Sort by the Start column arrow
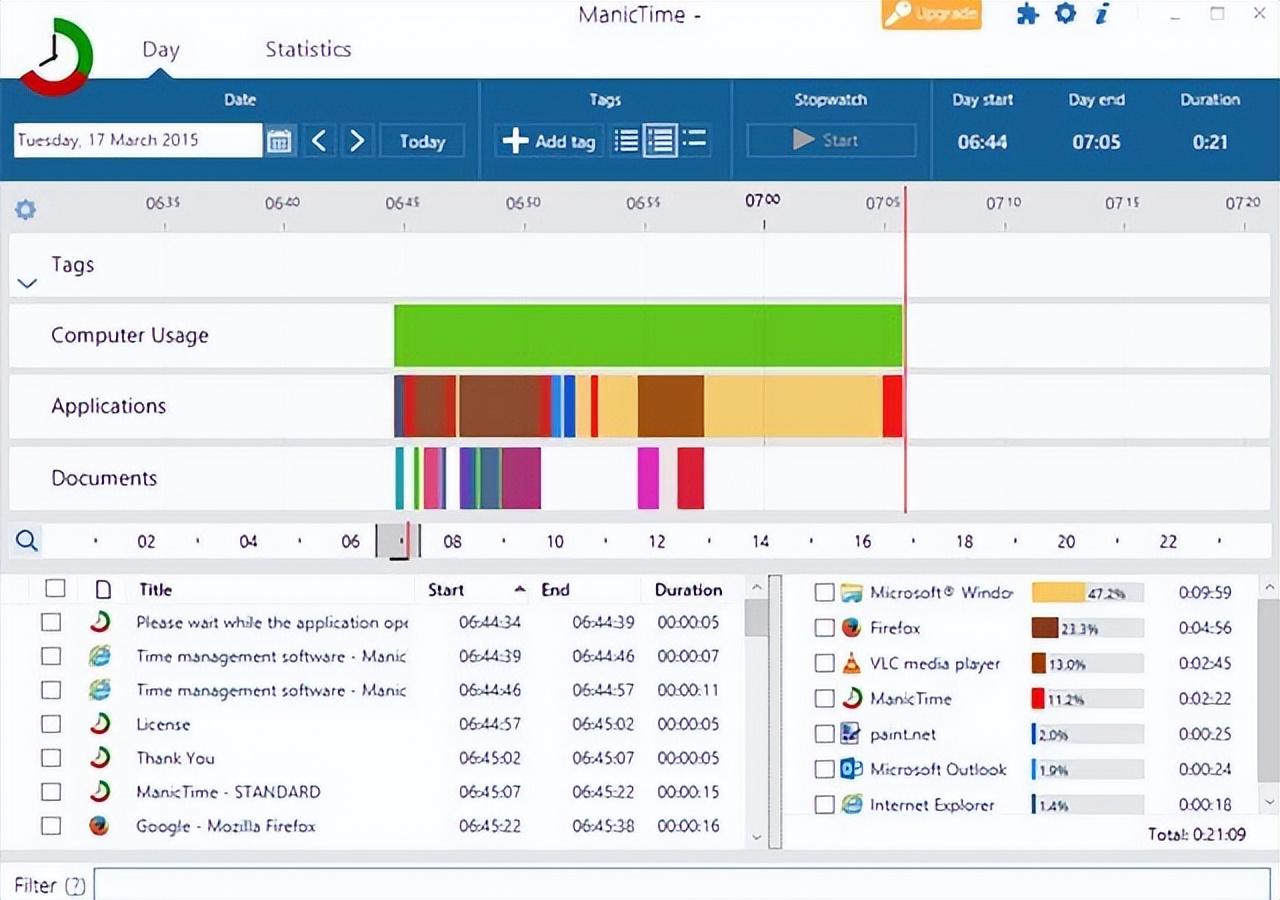The image size is (1280, 900). click(x=520, y=589)
